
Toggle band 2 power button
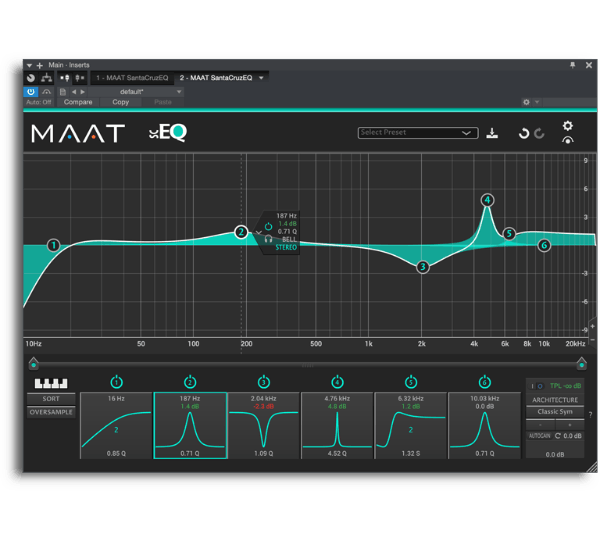tap(190, 382)
